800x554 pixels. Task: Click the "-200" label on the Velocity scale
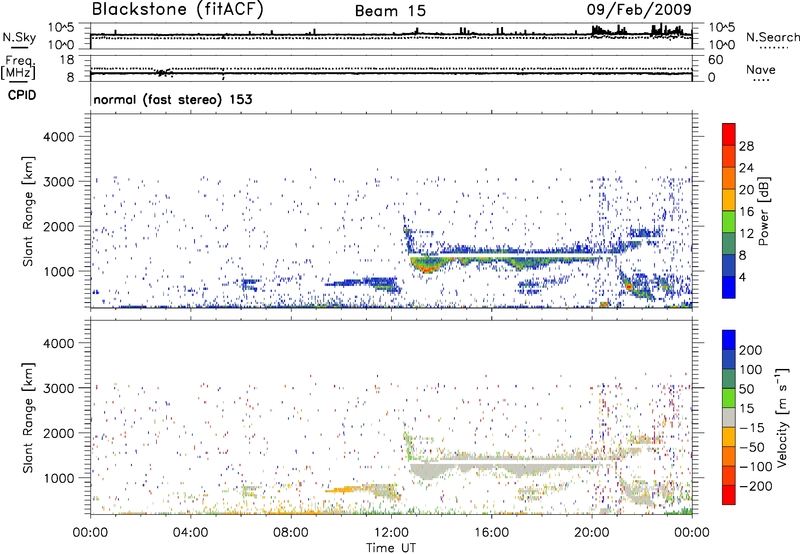point(755,486)
